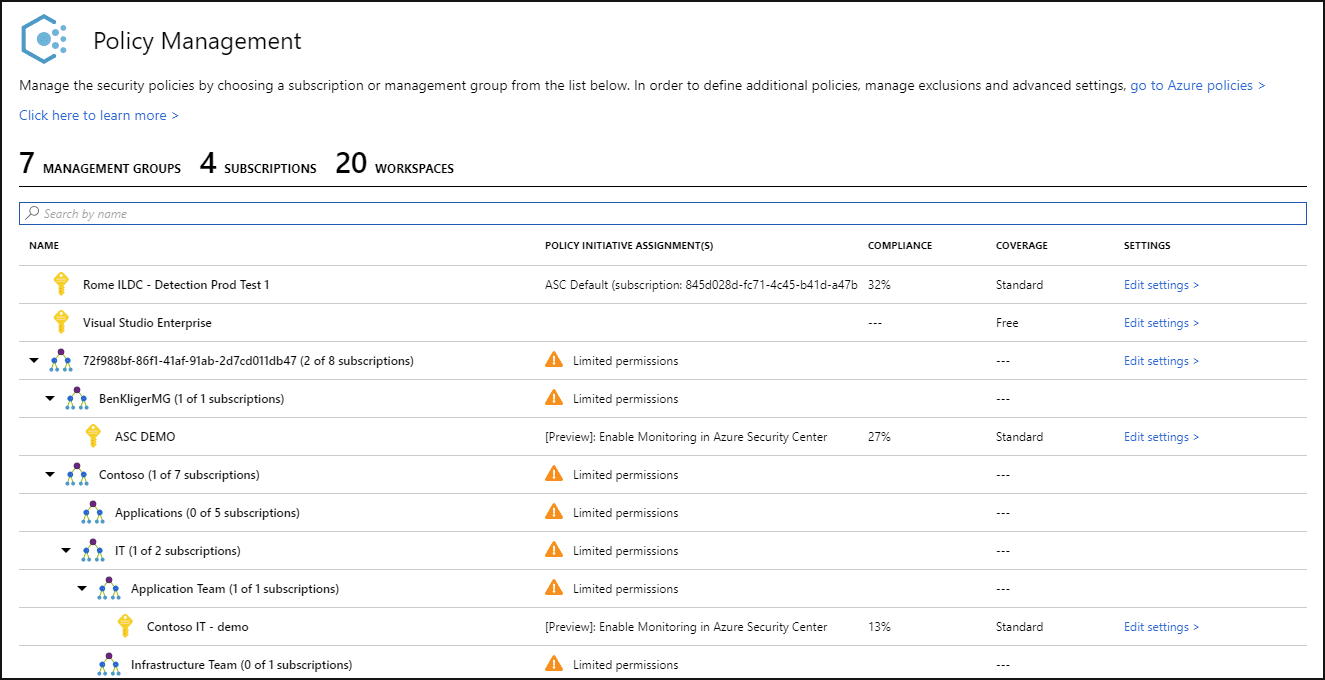Click the 4 SUBSCRIPTIONS counter
This screenshot has width=1325, height=680.
258,164
